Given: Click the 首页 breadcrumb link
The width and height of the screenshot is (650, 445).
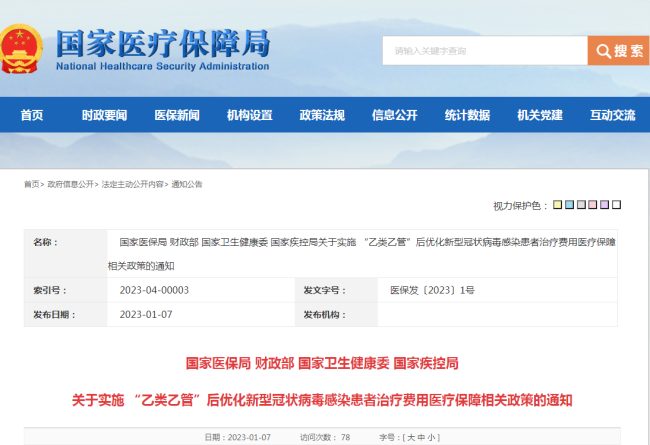Looking at the screenshot, I should [x=32, y=184].
